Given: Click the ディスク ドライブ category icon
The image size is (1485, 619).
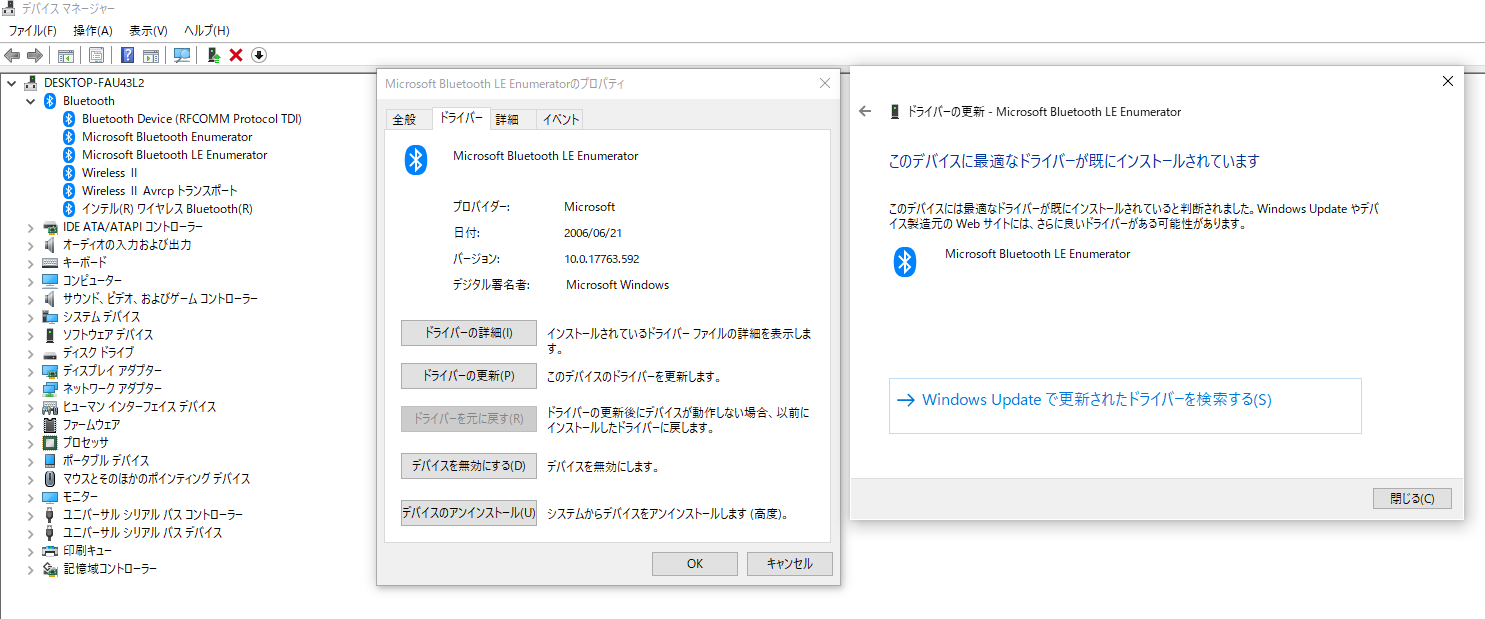Looking at the screenshot, I should 50,353.
